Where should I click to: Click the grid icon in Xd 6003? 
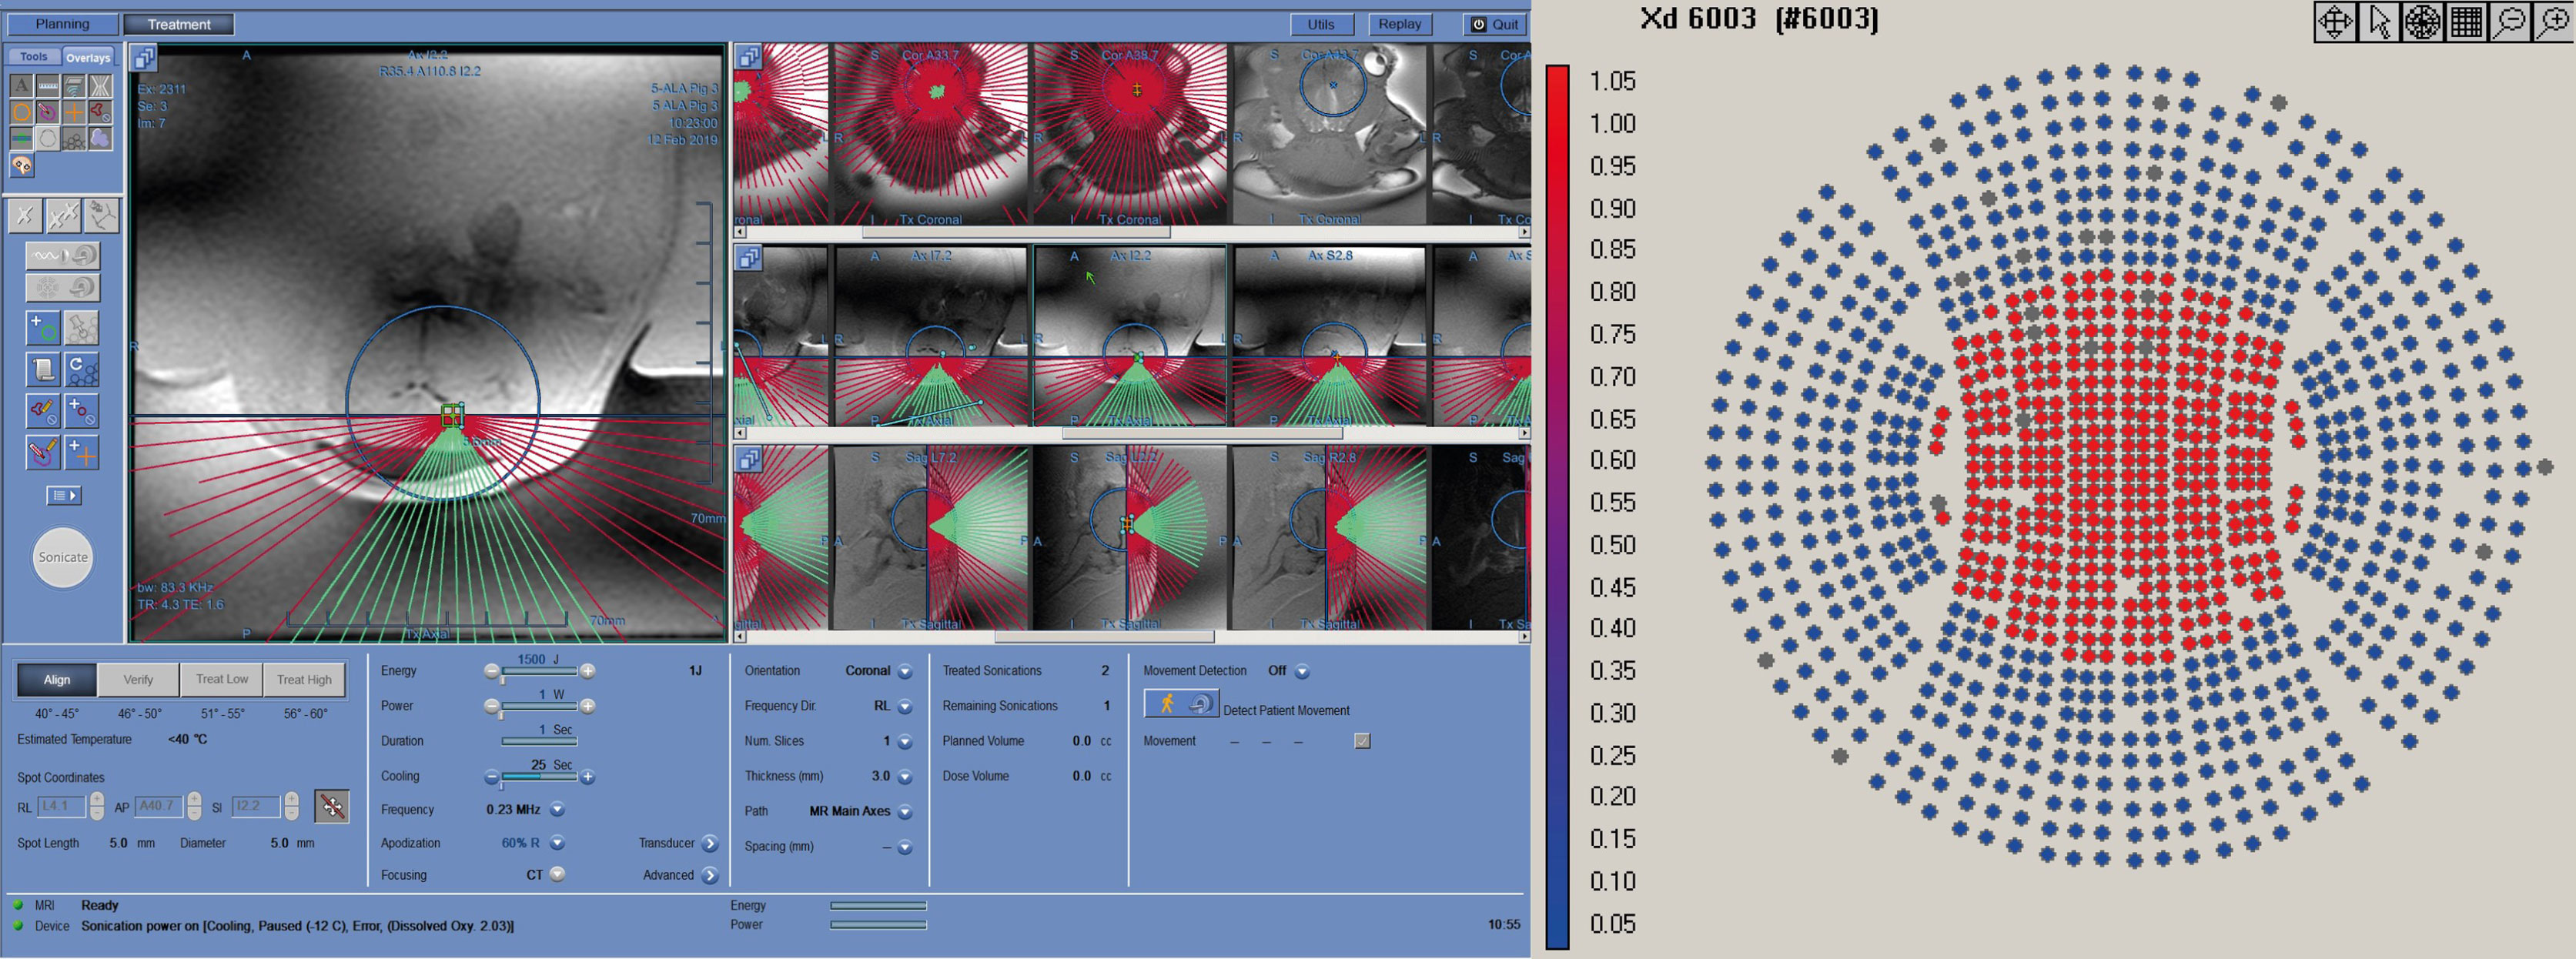click(2466, 22)
